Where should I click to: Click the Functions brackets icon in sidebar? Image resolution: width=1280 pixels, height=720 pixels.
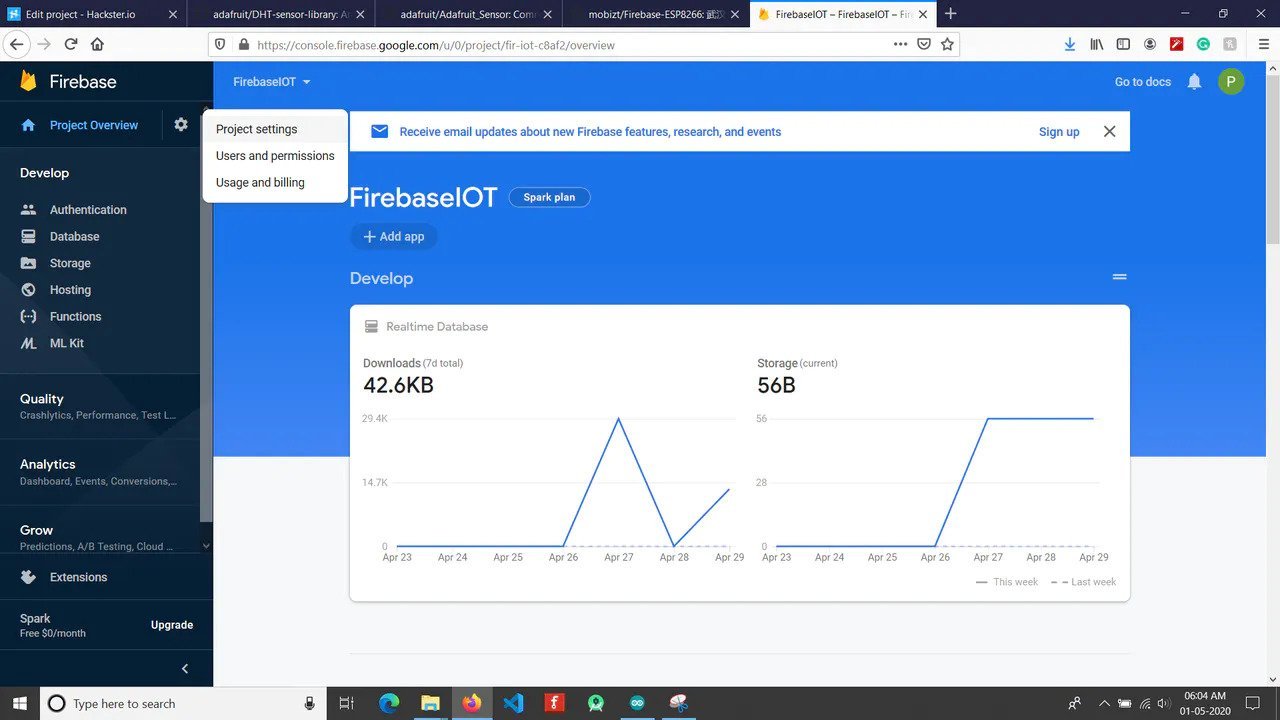(29, 316)
